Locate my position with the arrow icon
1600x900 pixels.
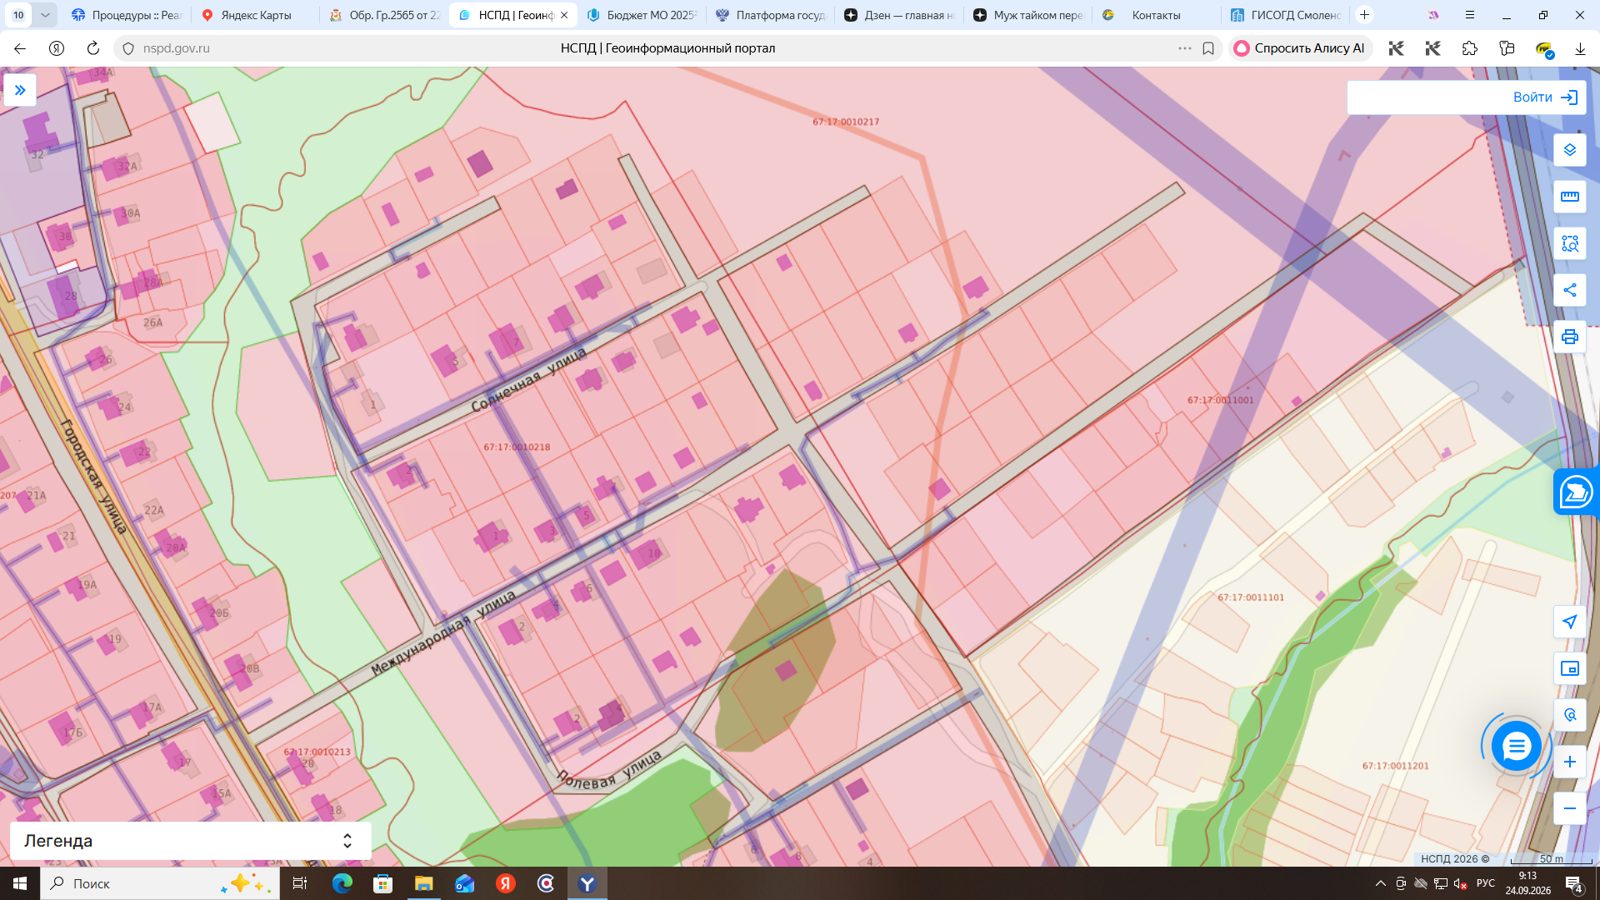coord(1569,622)
